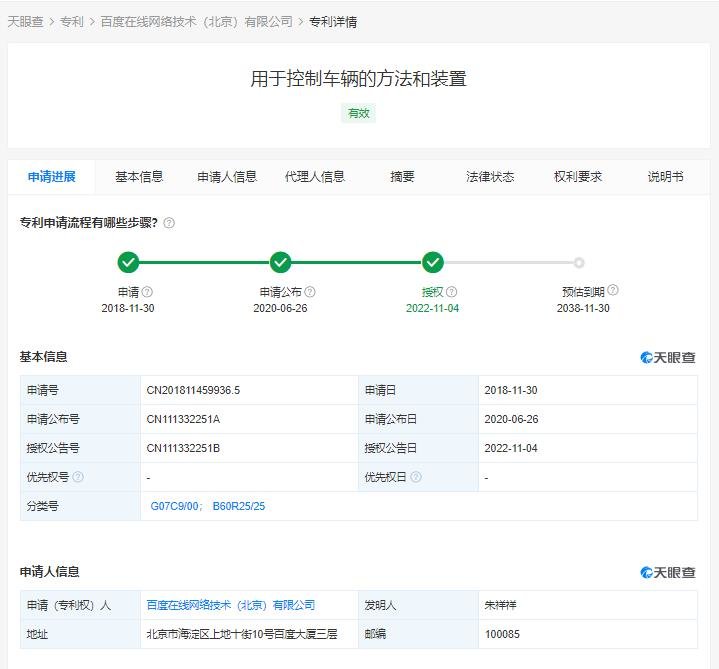
Task: Click question mark icon beside 预估到期
Action: (613, 290)
